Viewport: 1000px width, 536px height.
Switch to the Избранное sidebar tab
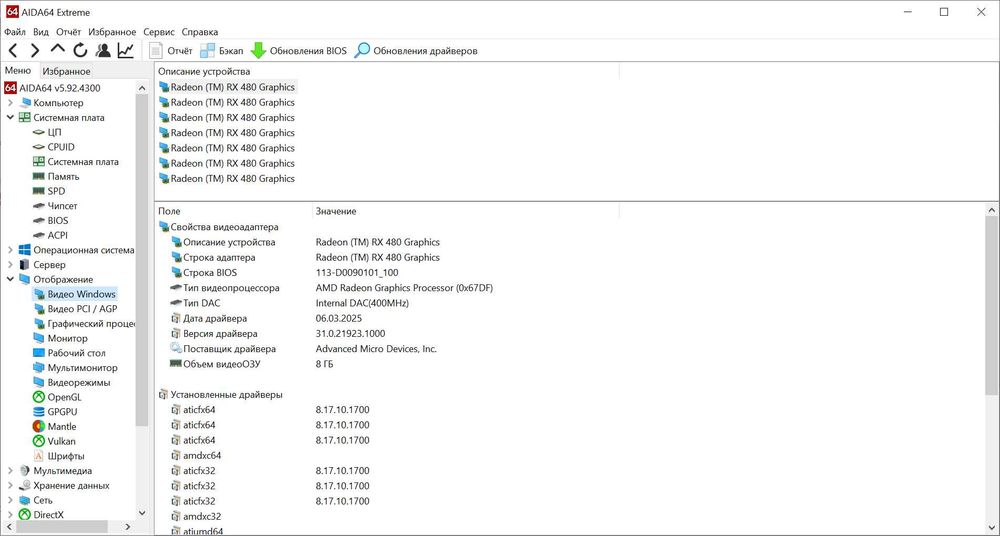tap(66, 71)
